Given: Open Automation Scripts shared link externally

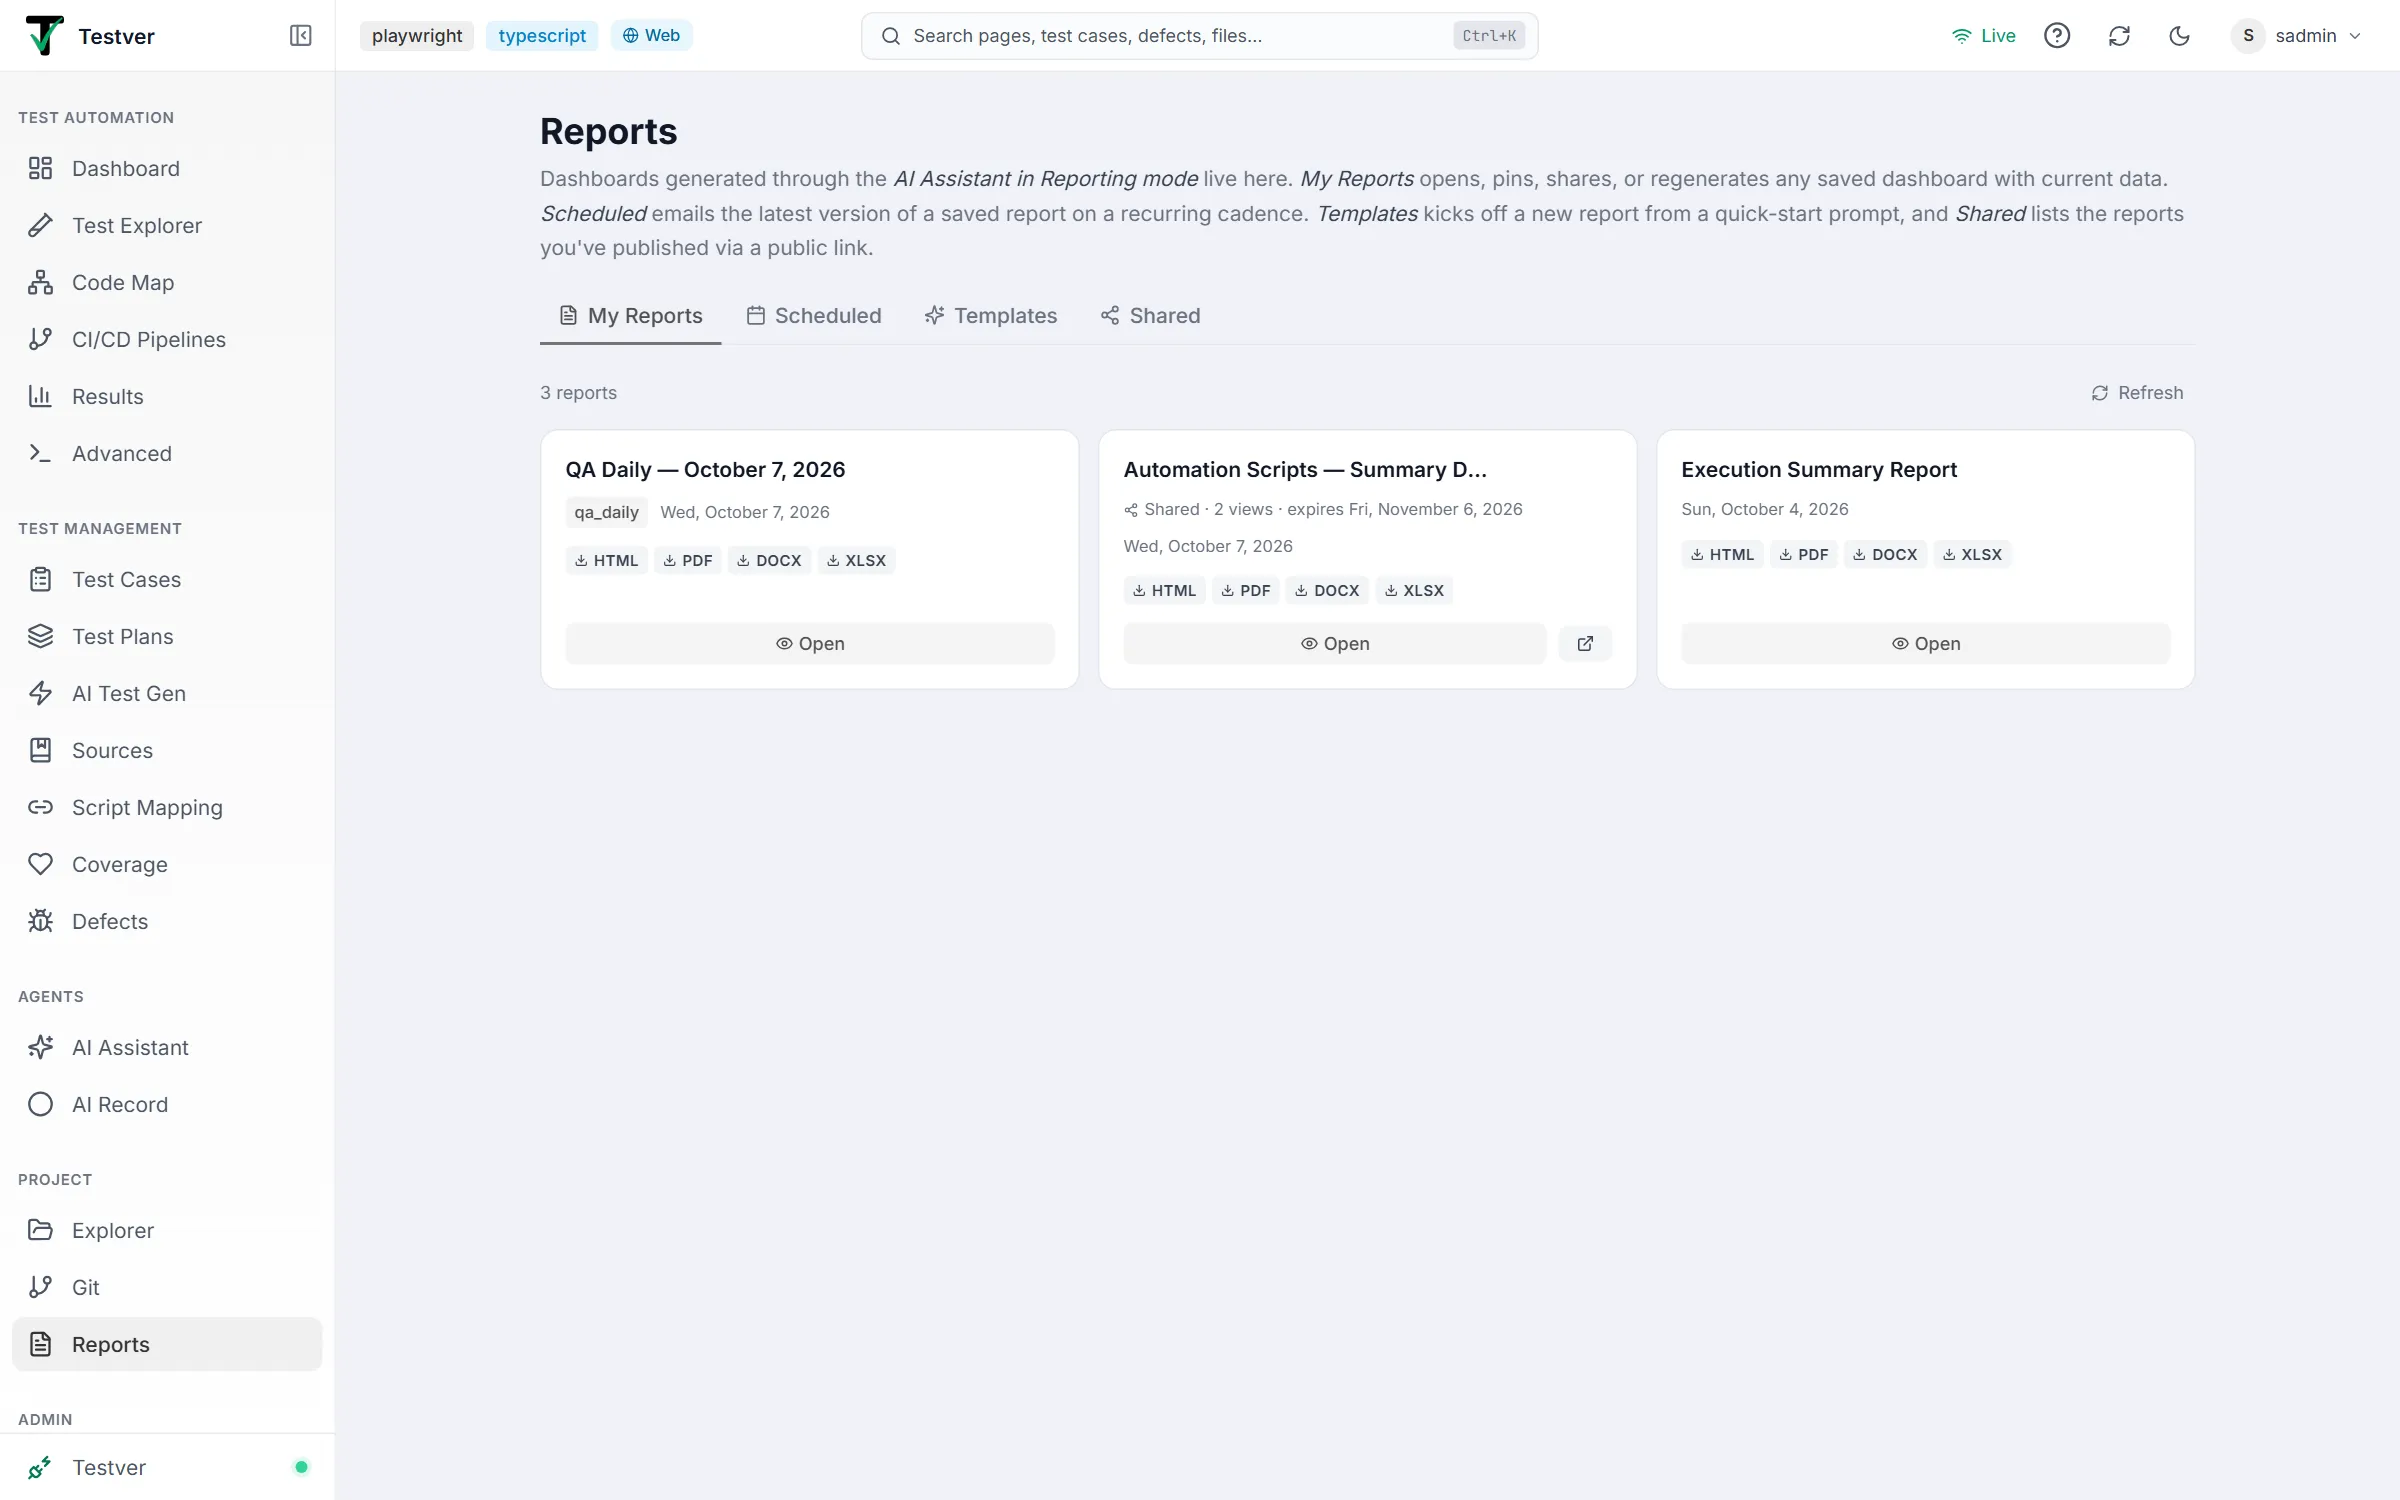Looking at the screenshot, I should tap(1585, 644).
